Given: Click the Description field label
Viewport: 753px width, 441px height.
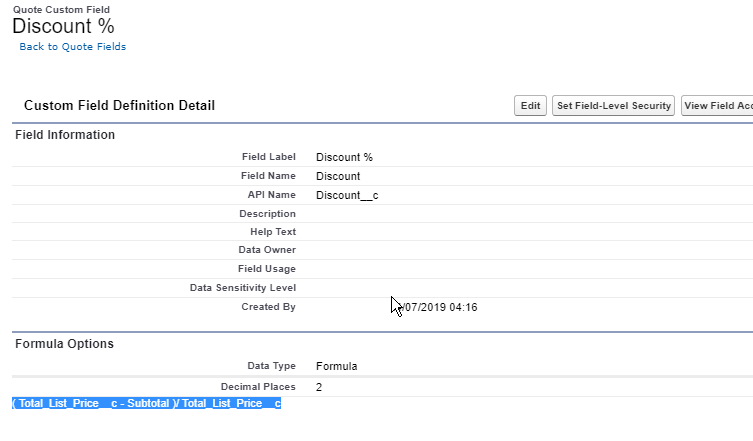Looking at the screenshot, I should click(267, 214).
